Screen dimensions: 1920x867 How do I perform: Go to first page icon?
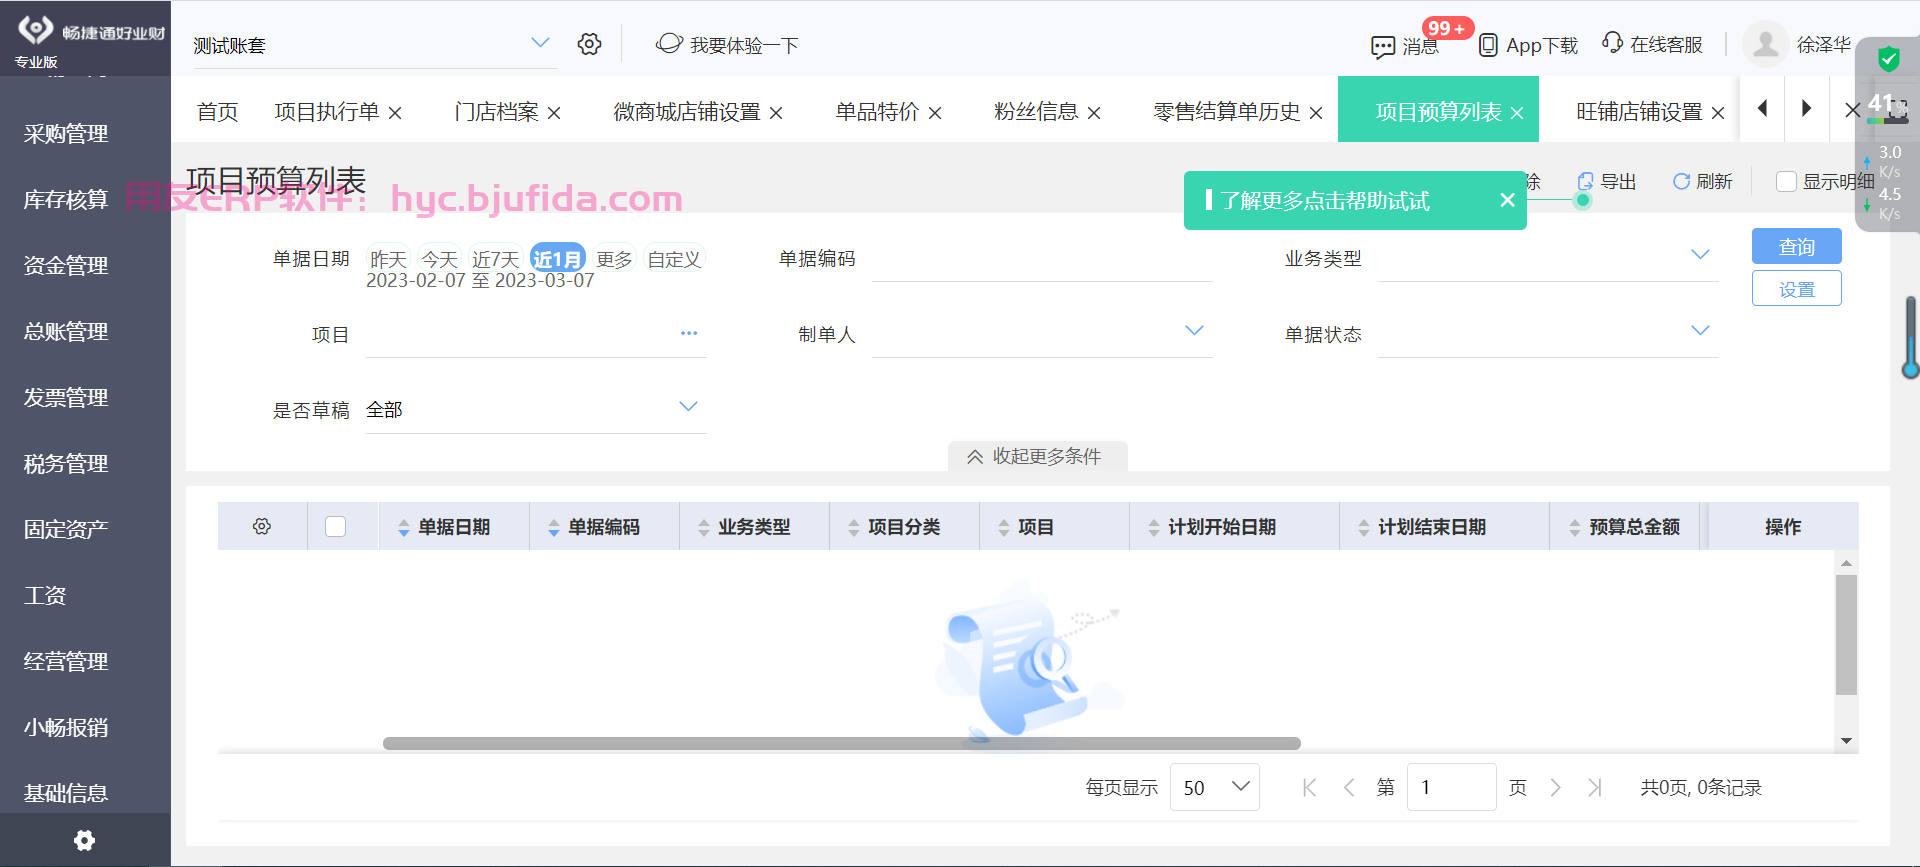tap(1309, 788)
